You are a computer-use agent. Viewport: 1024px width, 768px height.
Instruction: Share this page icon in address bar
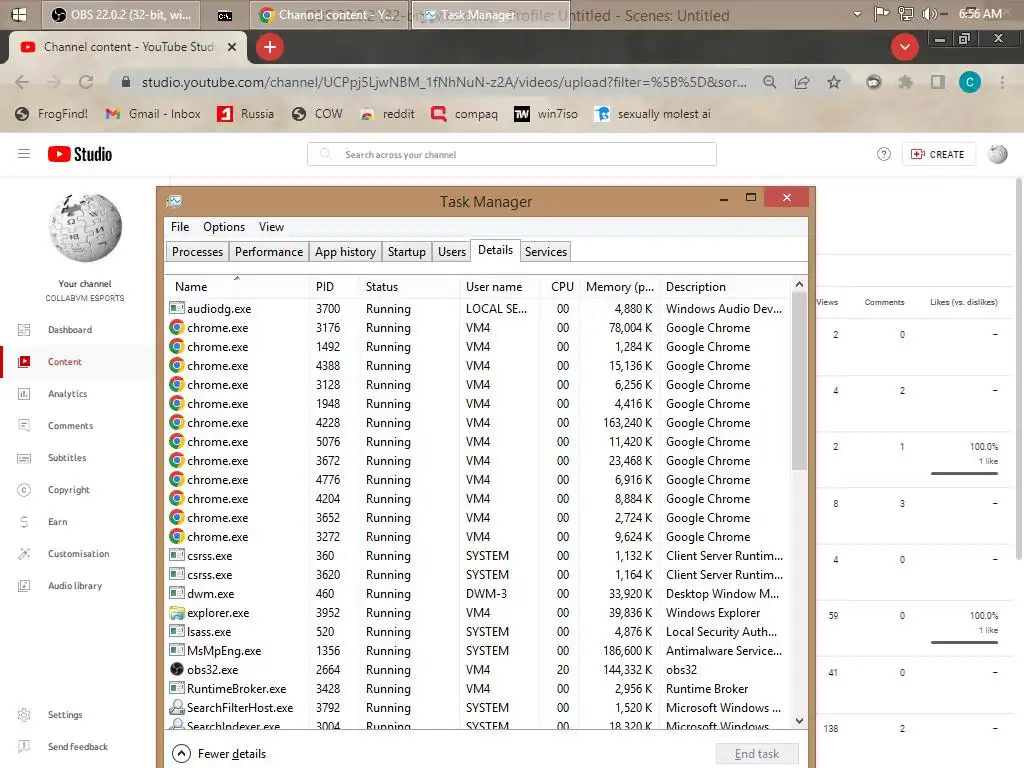pyautogui.click(x=802, y=82)
